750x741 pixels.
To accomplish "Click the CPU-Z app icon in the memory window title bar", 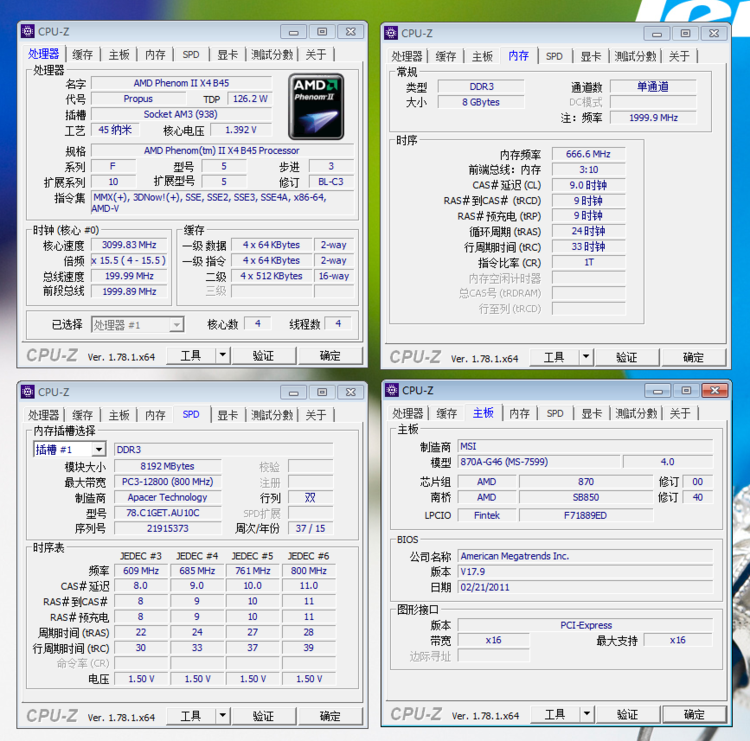I will tap(391, 33).
